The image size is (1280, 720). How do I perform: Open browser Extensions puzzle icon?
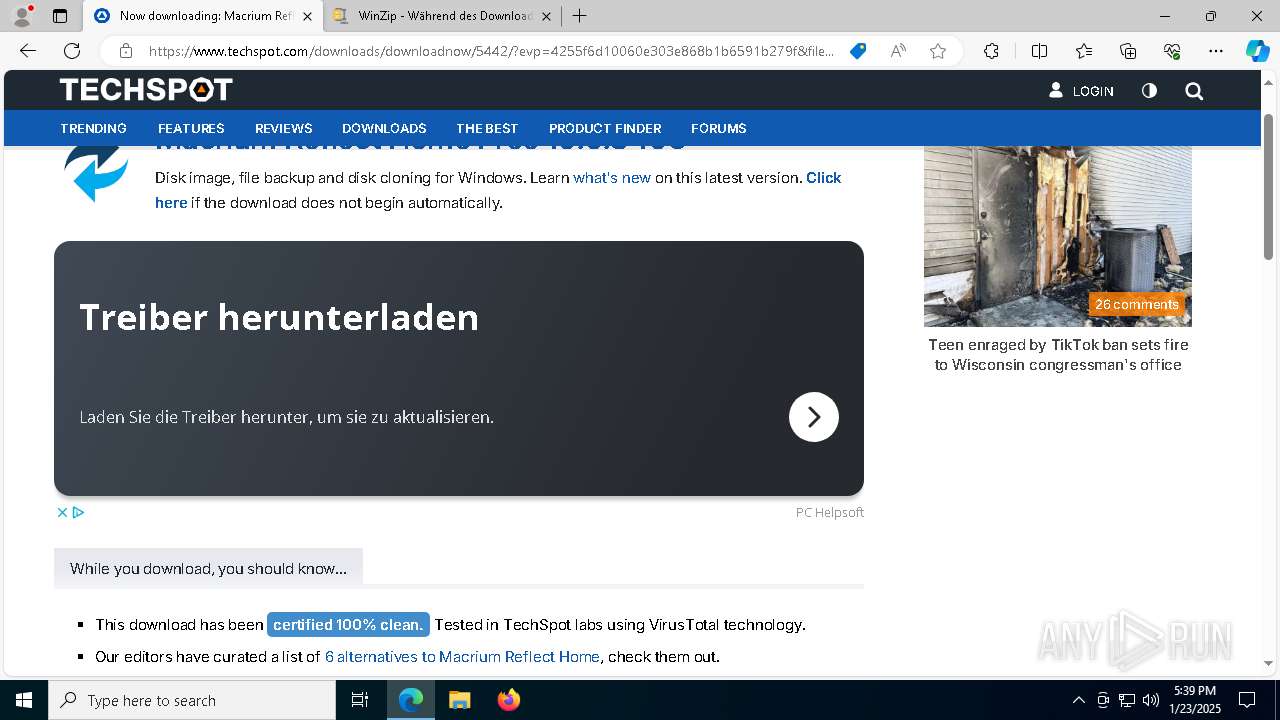coord(991,51)
